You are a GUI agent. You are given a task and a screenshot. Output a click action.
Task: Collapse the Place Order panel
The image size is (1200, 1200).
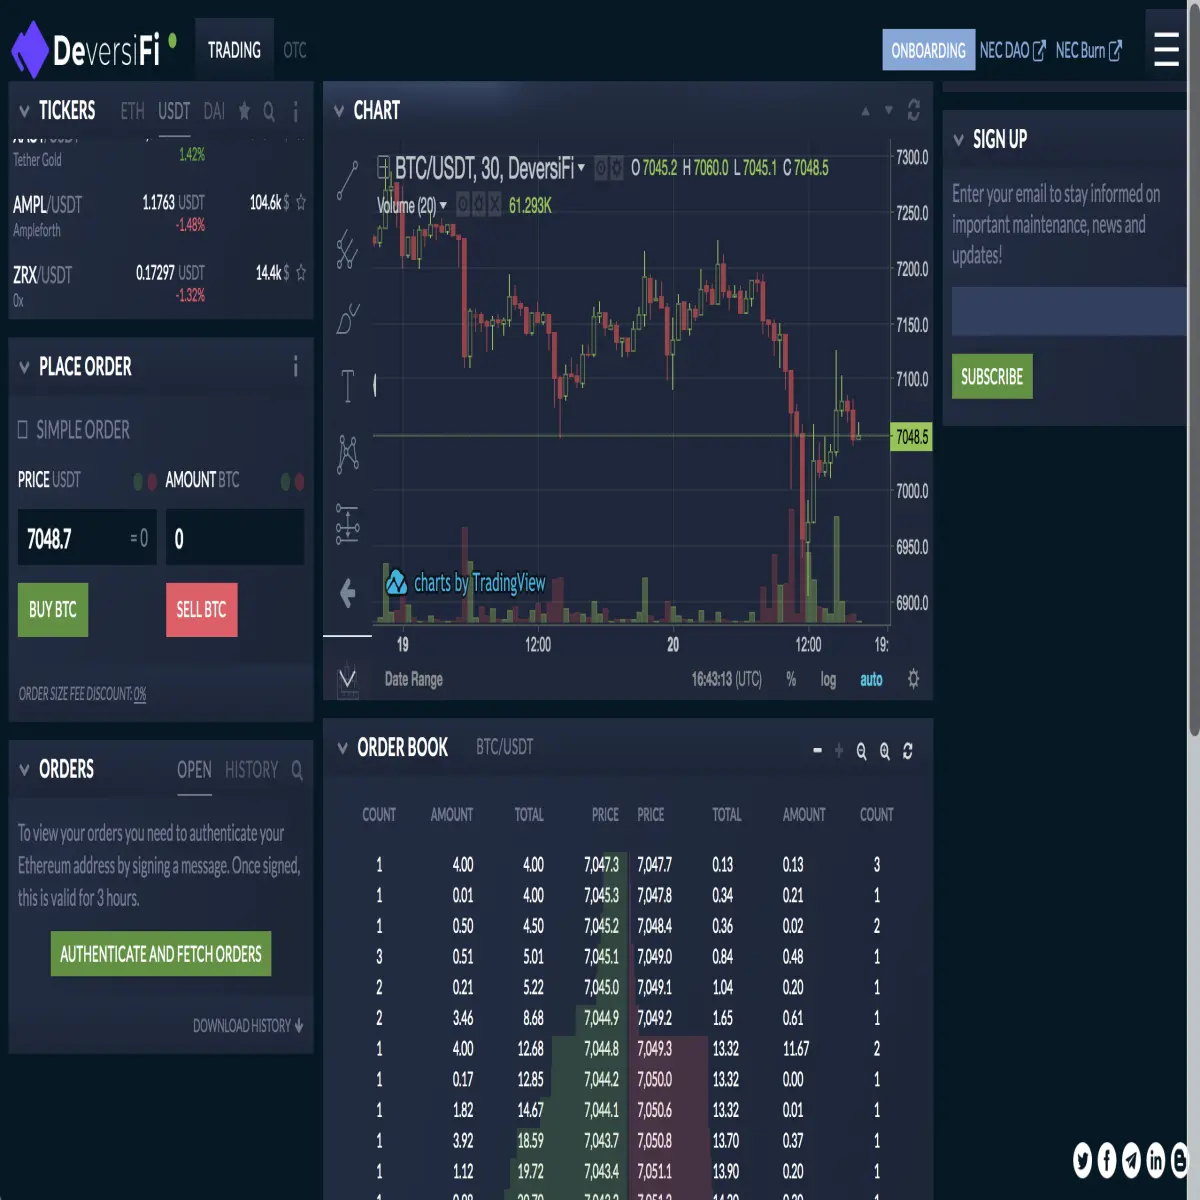24,367
